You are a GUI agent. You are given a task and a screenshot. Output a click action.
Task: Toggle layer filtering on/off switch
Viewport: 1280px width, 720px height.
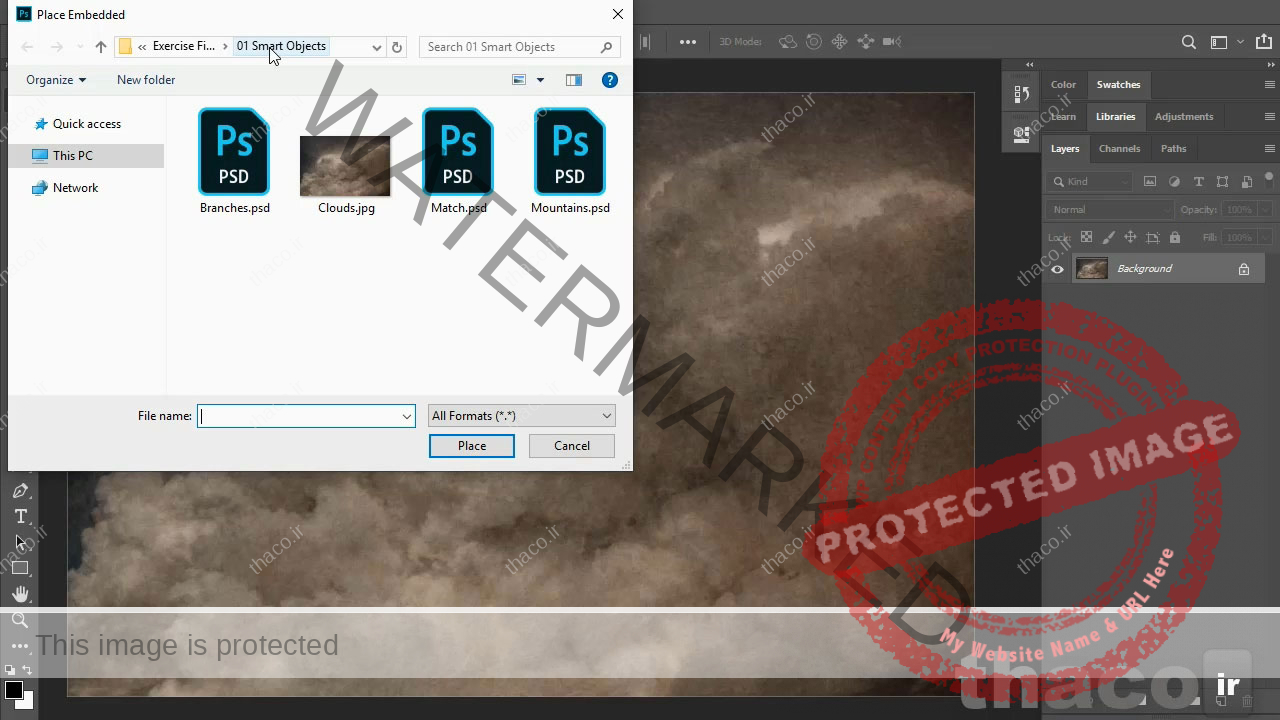(x=1269, y=181)
